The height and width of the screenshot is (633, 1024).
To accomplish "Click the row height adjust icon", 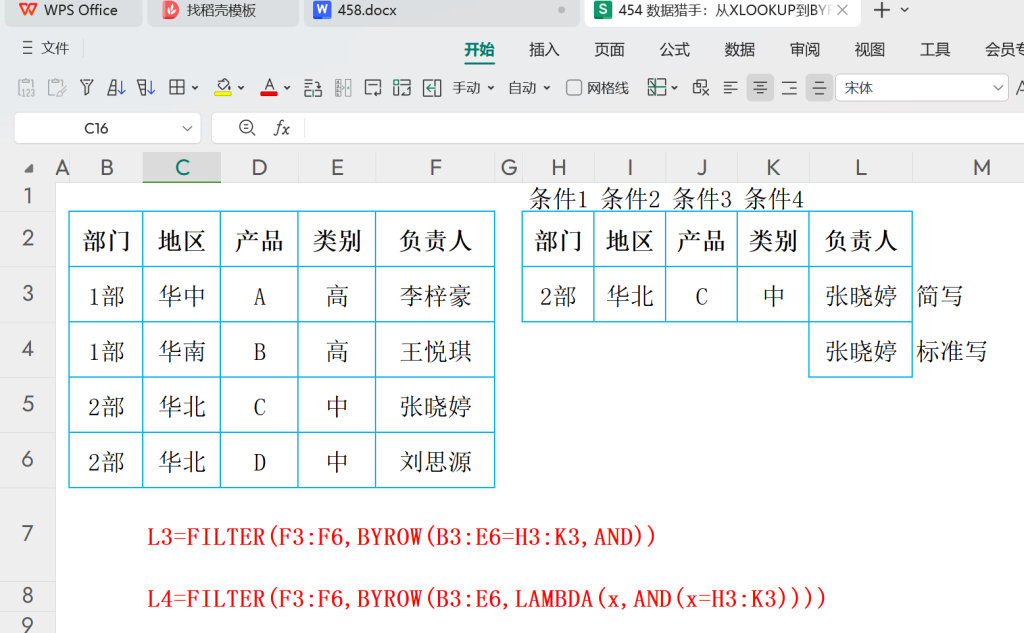I will tap(313, 88).
